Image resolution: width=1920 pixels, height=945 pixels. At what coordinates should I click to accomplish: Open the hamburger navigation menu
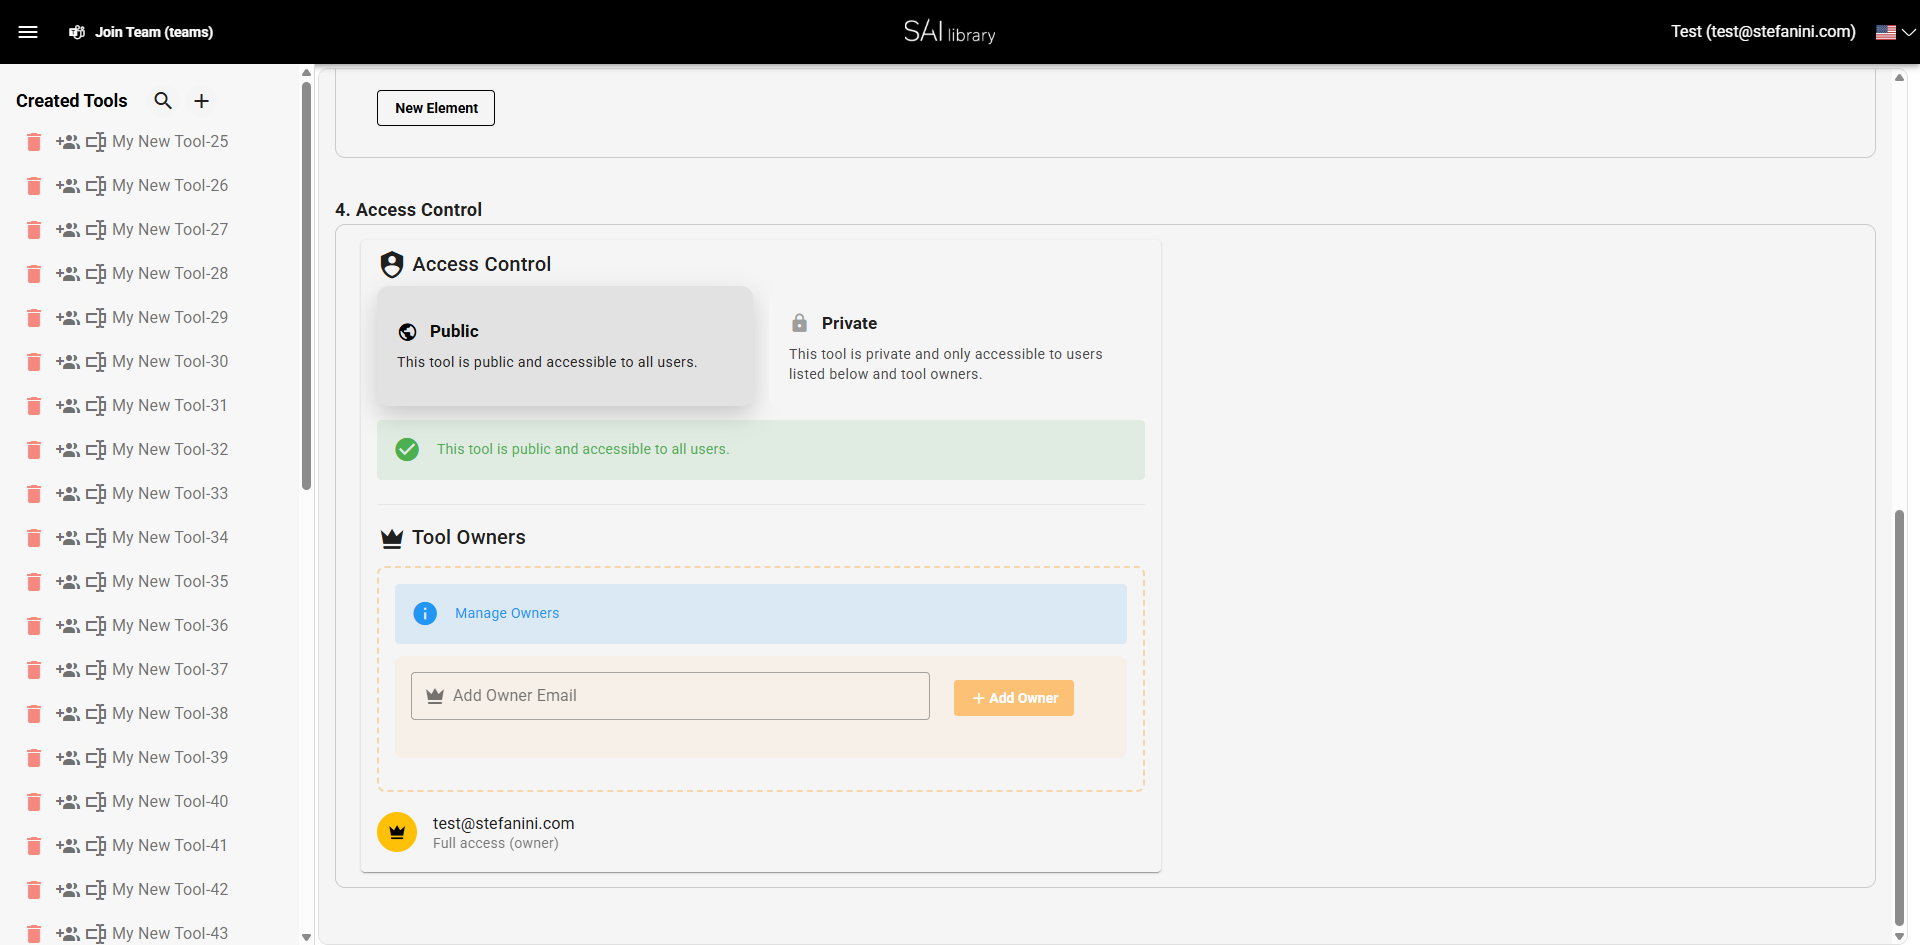pos(29,31)
